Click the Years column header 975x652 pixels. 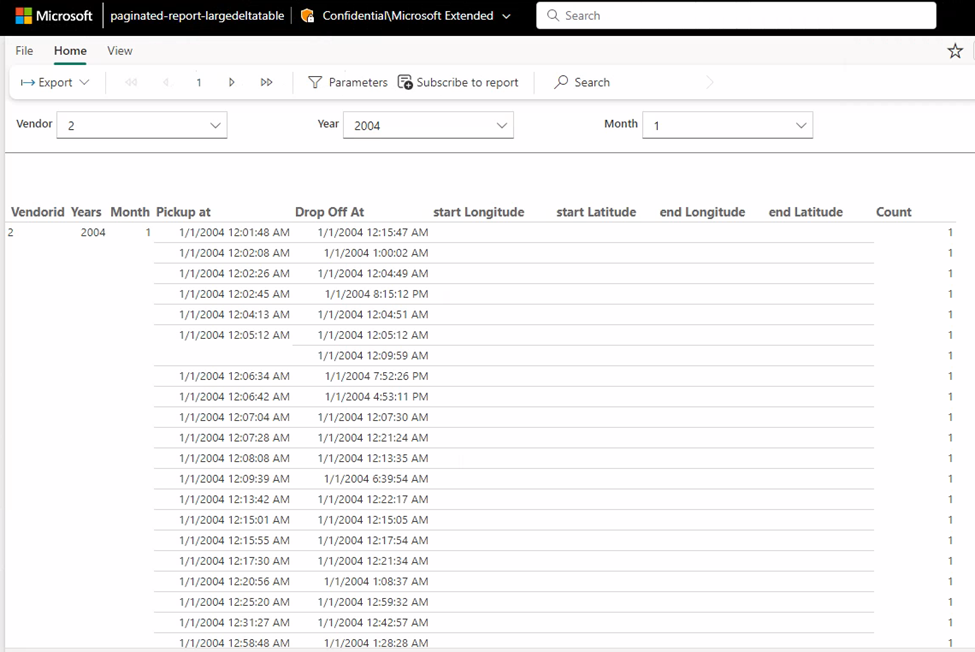click(x=86, y=212)
